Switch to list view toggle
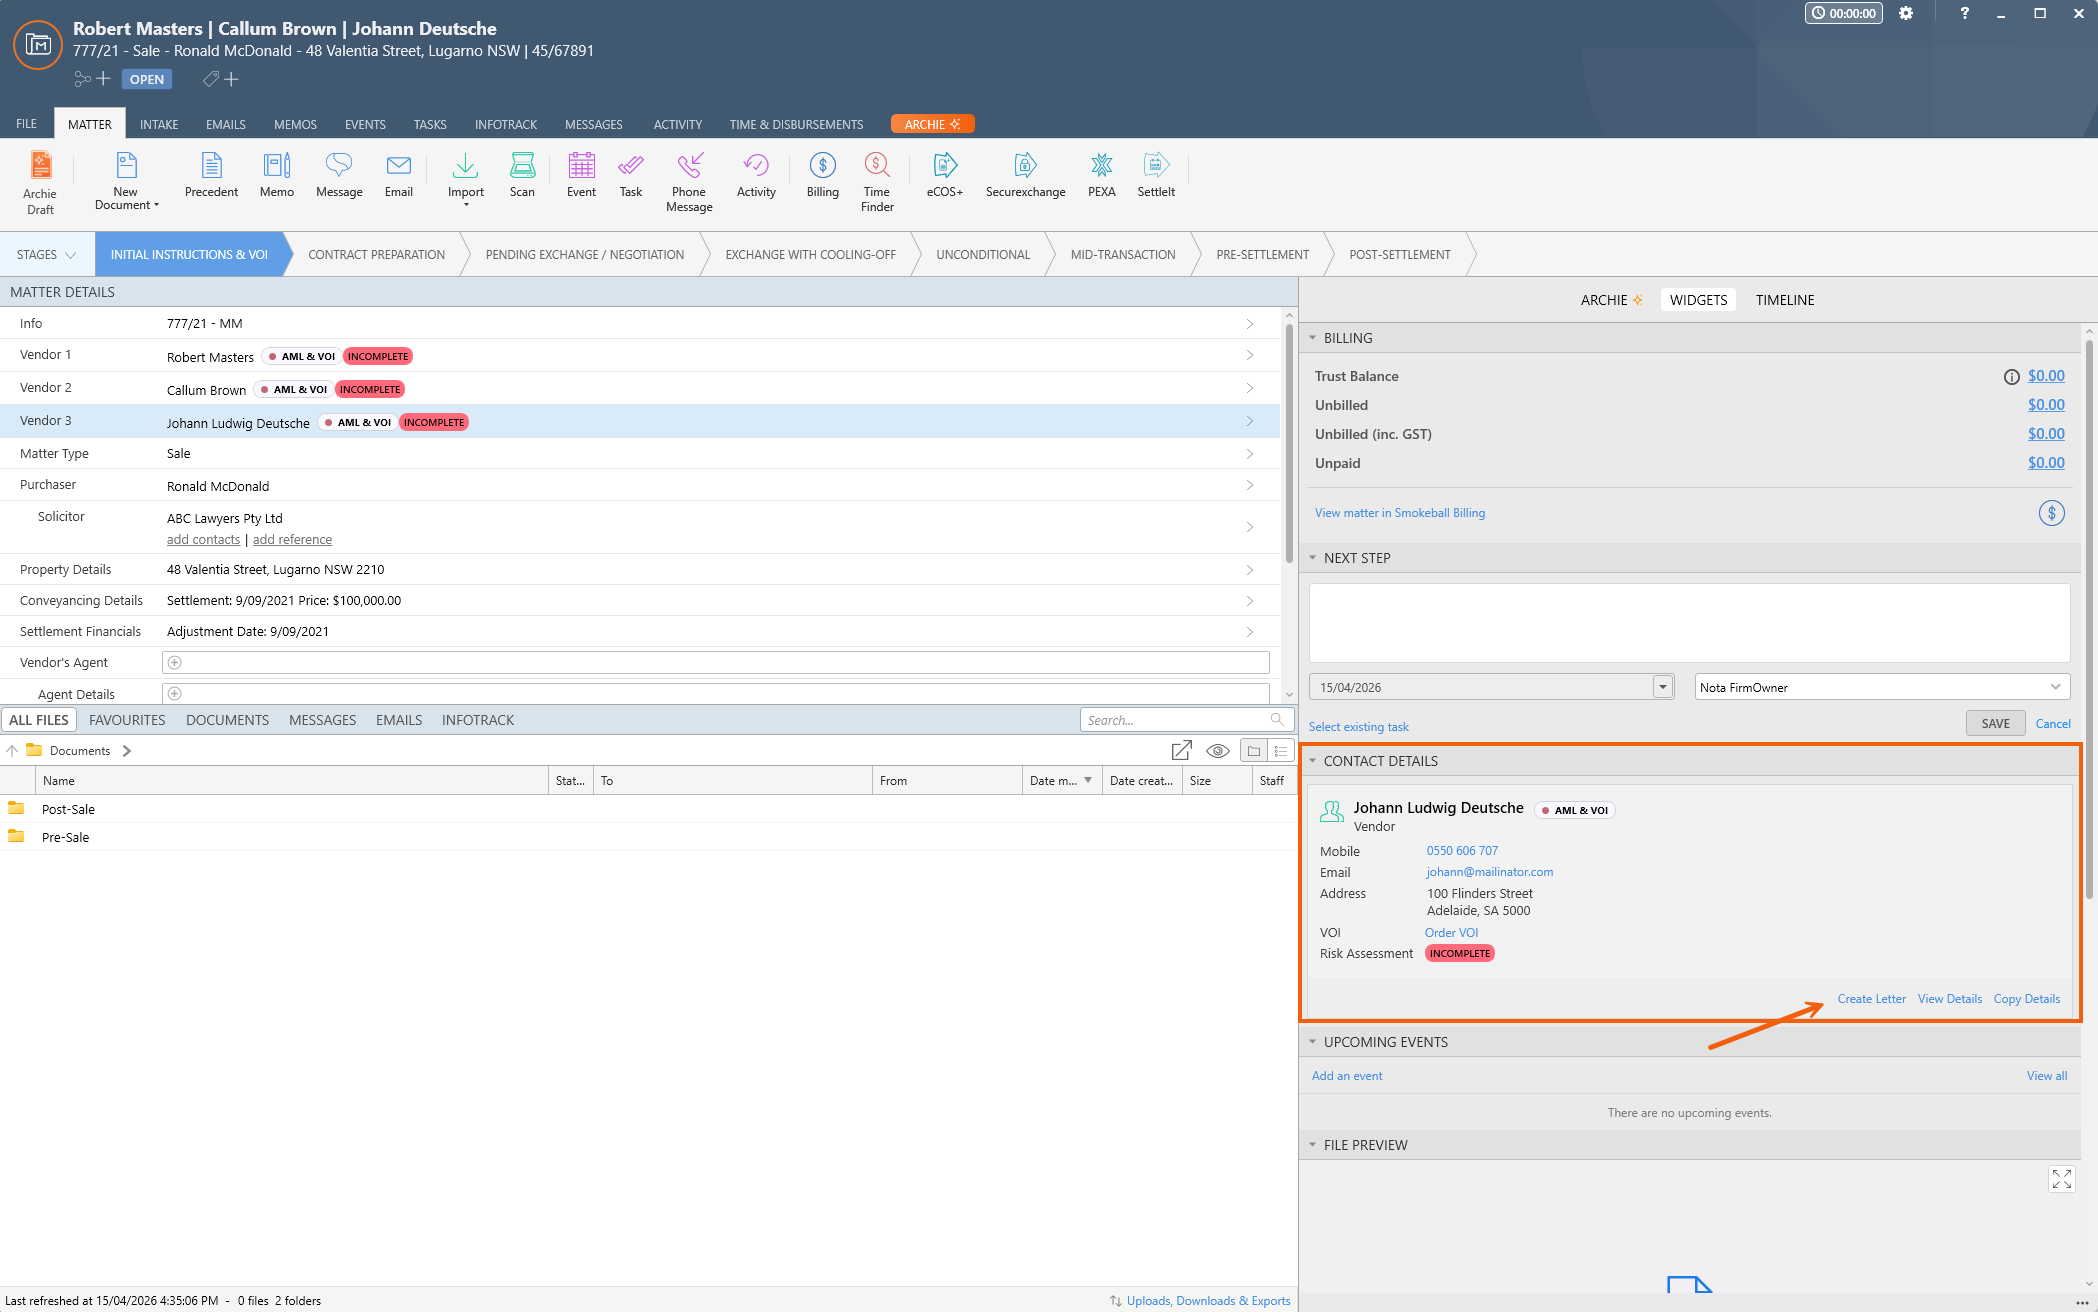 tap(1281, 751)
